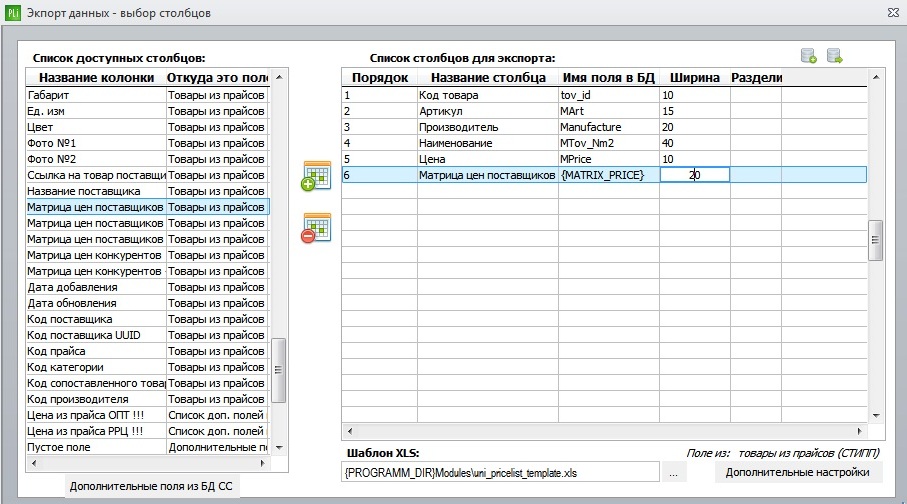
Task: Click the left arrow of the export list horizontal scrollbar
Action: pyautogui.click(x=349, y=431)
